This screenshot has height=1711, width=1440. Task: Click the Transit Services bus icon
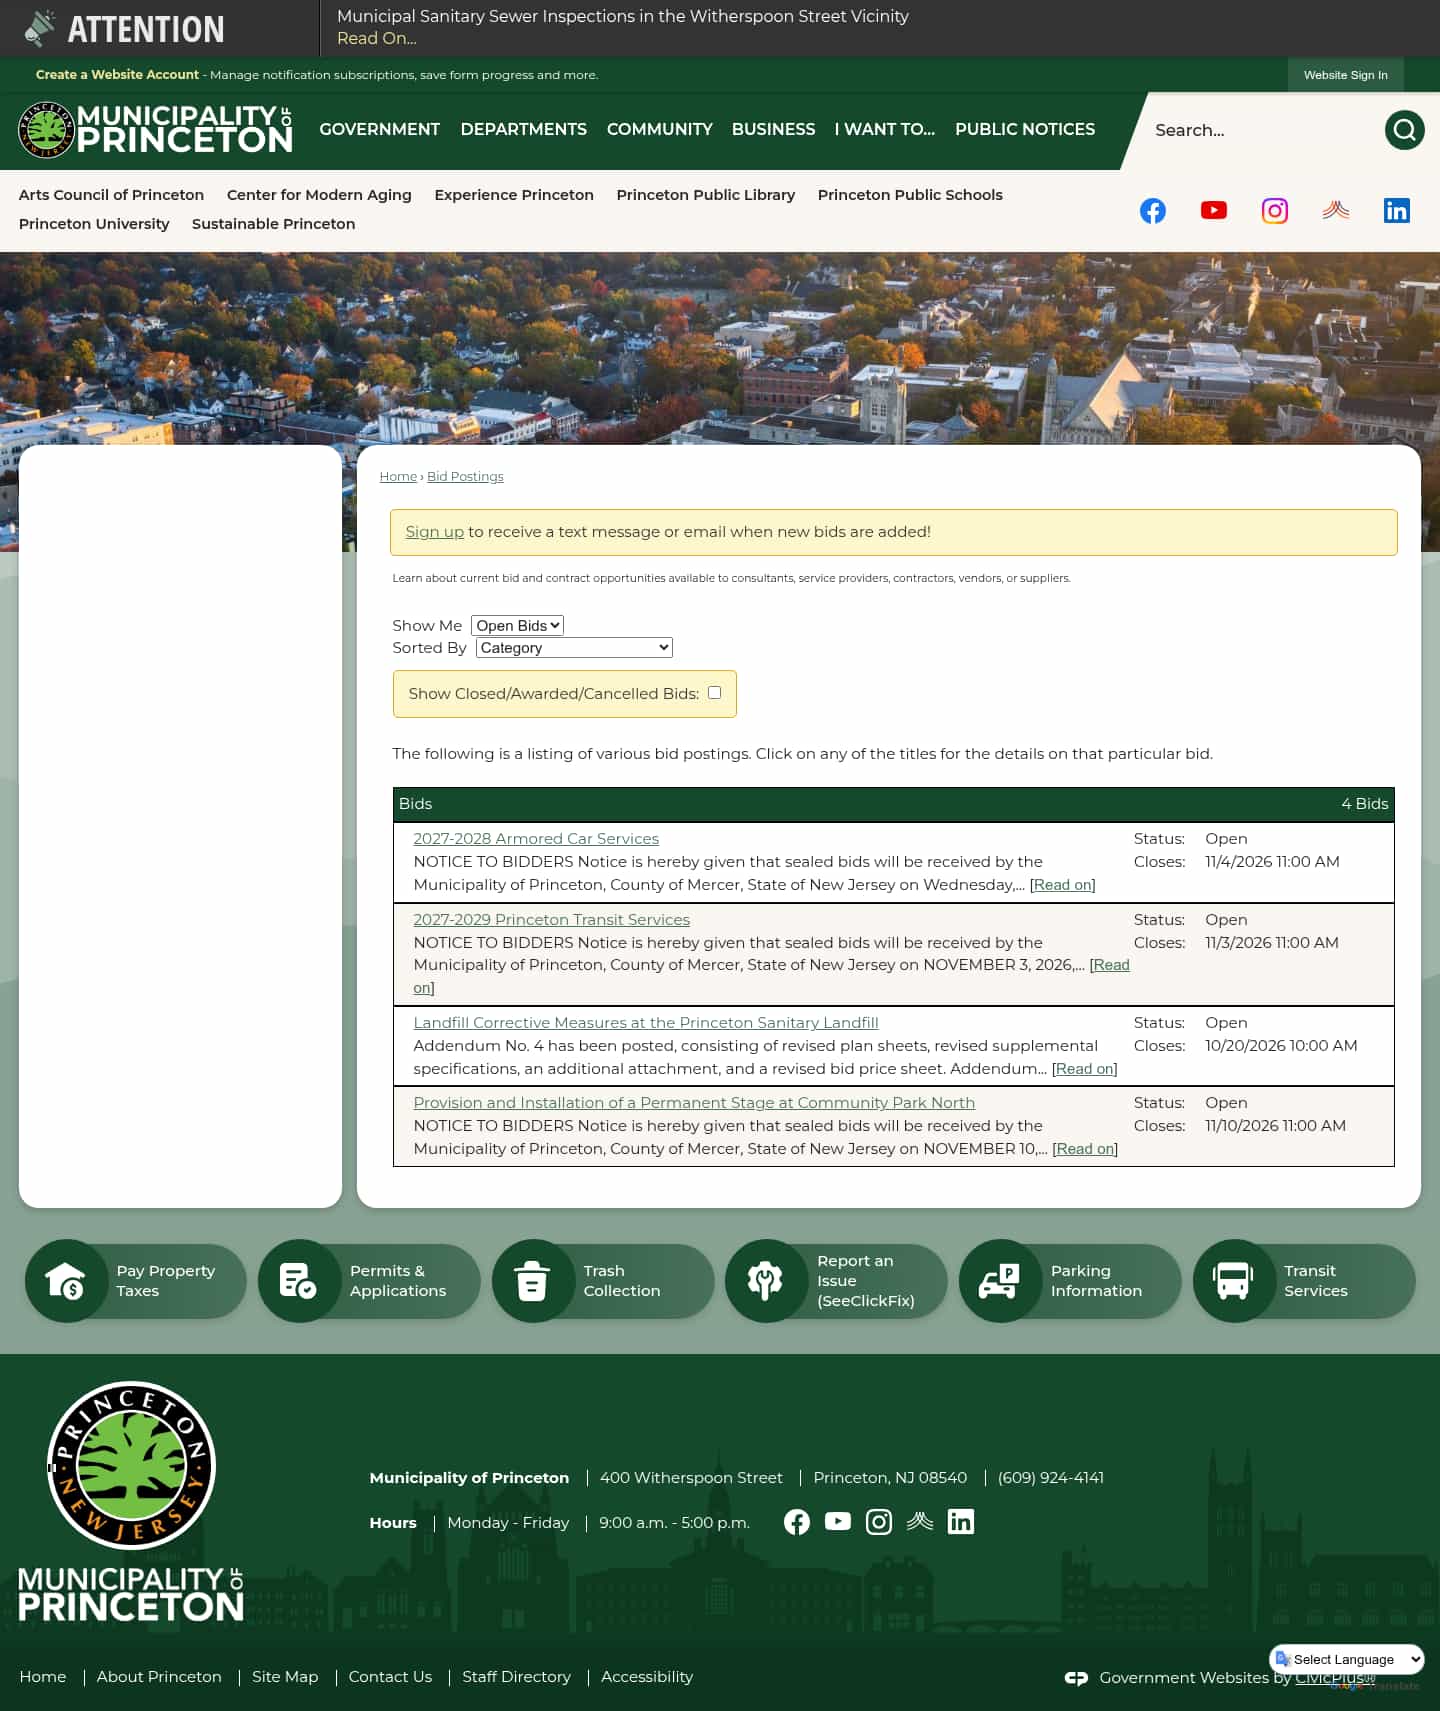coord(1233,1281)
